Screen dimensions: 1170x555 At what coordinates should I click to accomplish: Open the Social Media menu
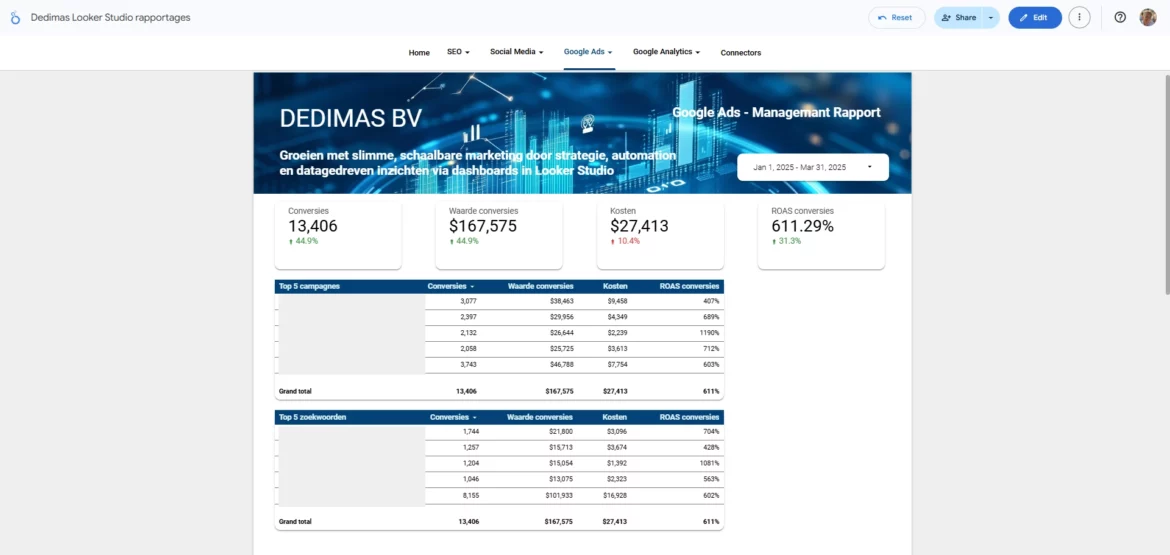pyautogui.click(x=516, y=52)
